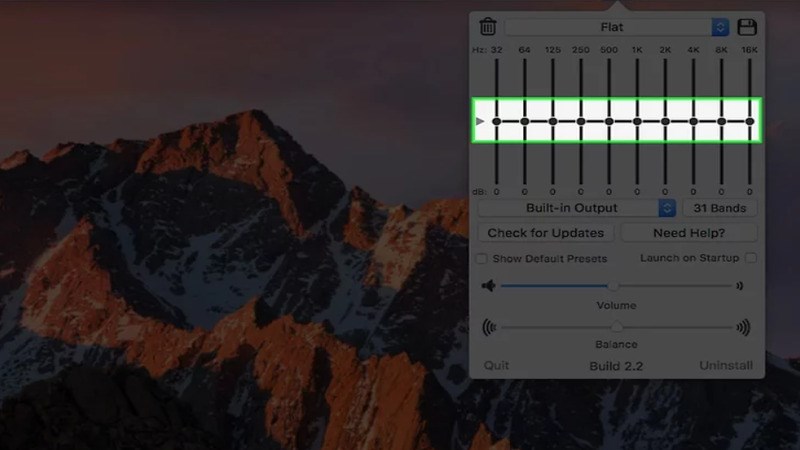Enable Launch on Startup checkbox

click(x=751, y=258)
